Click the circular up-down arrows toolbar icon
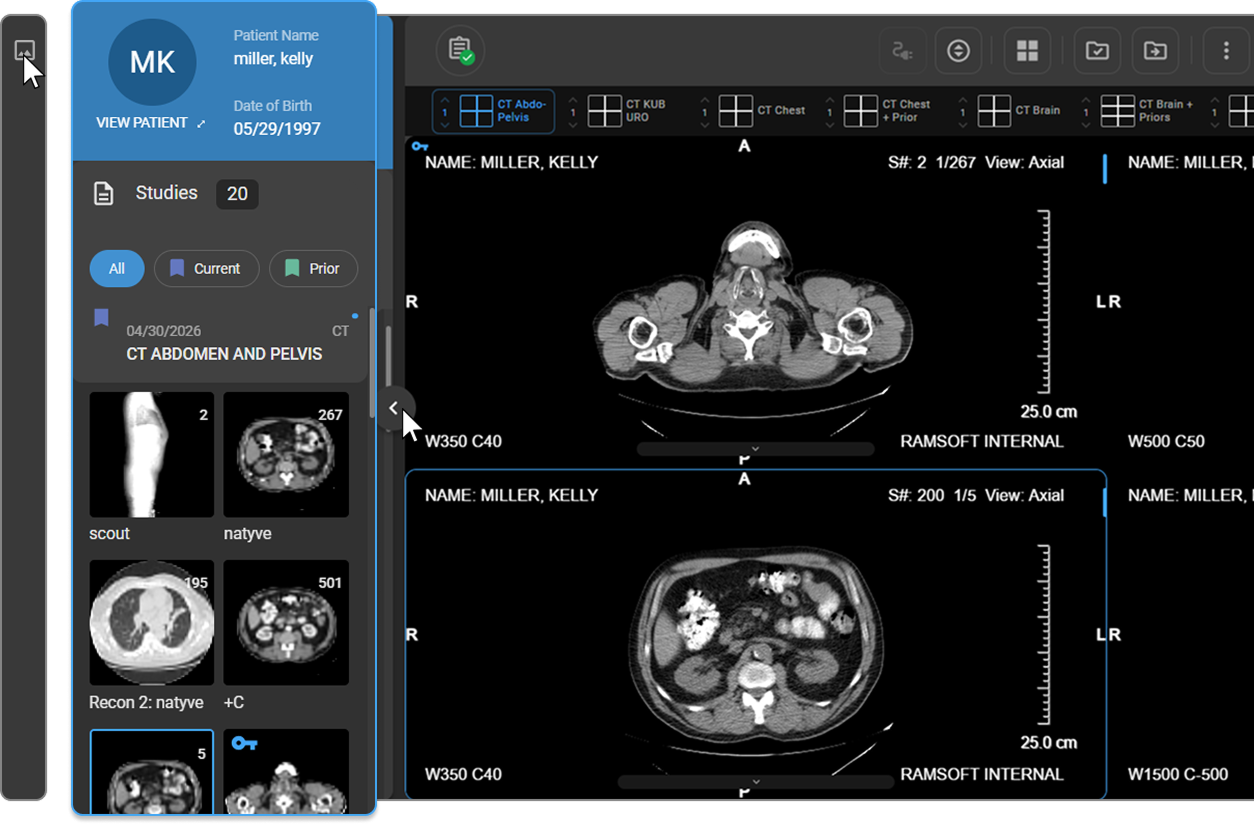Image resolution: width=1254 pixels, height=824 pixels. [958, 50]
